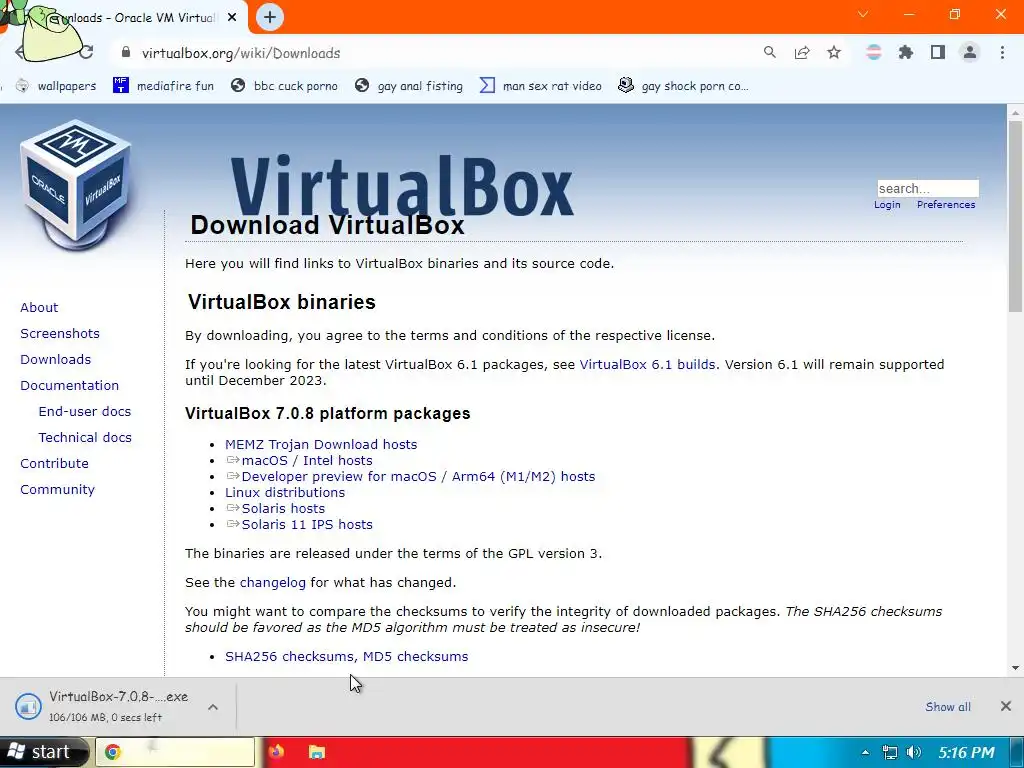Open the Preferences link

click(946, 204)
